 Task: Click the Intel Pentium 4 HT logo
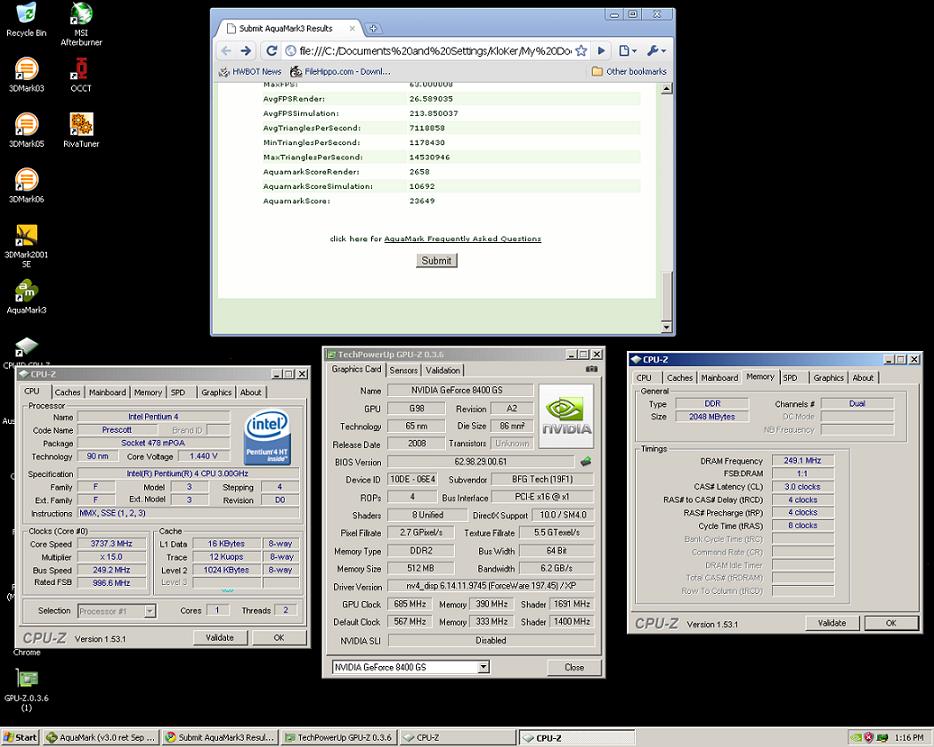267,436
